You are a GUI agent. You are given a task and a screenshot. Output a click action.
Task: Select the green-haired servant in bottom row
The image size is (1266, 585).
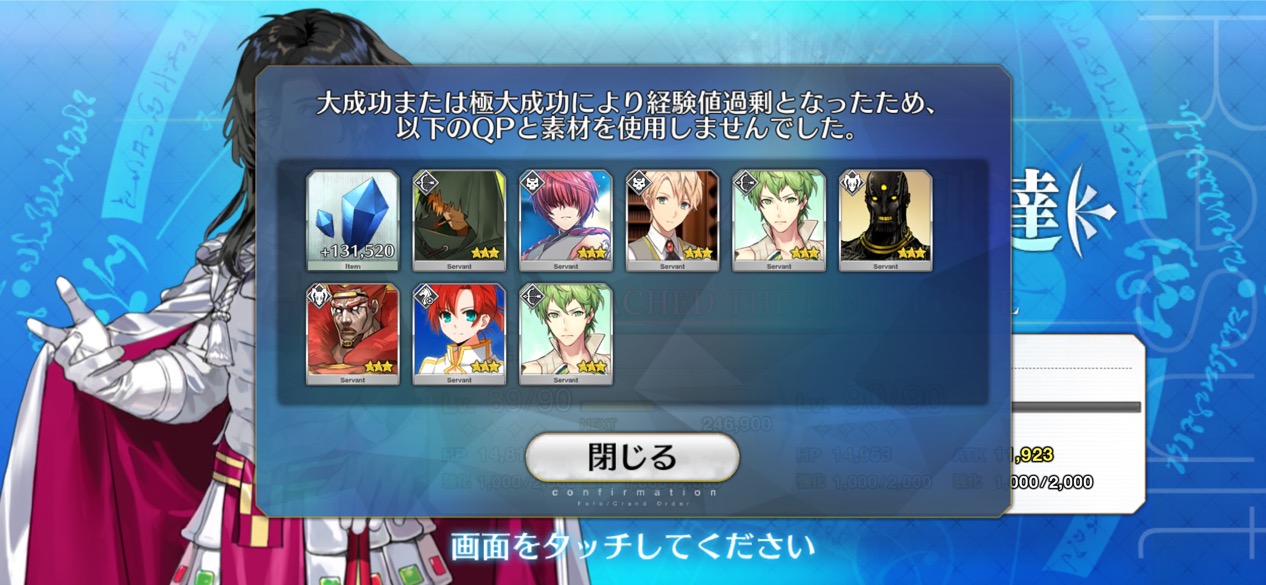point(566,334)
